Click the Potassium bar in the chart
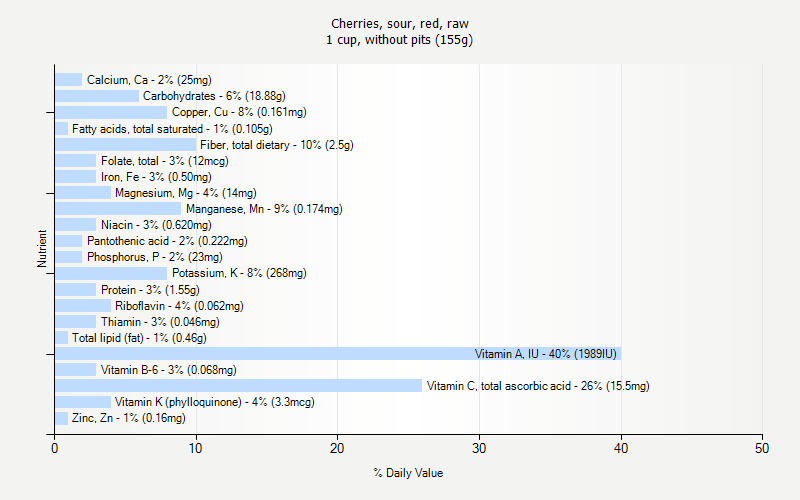Viewport: 800px width, 500px height. (111, 273)
